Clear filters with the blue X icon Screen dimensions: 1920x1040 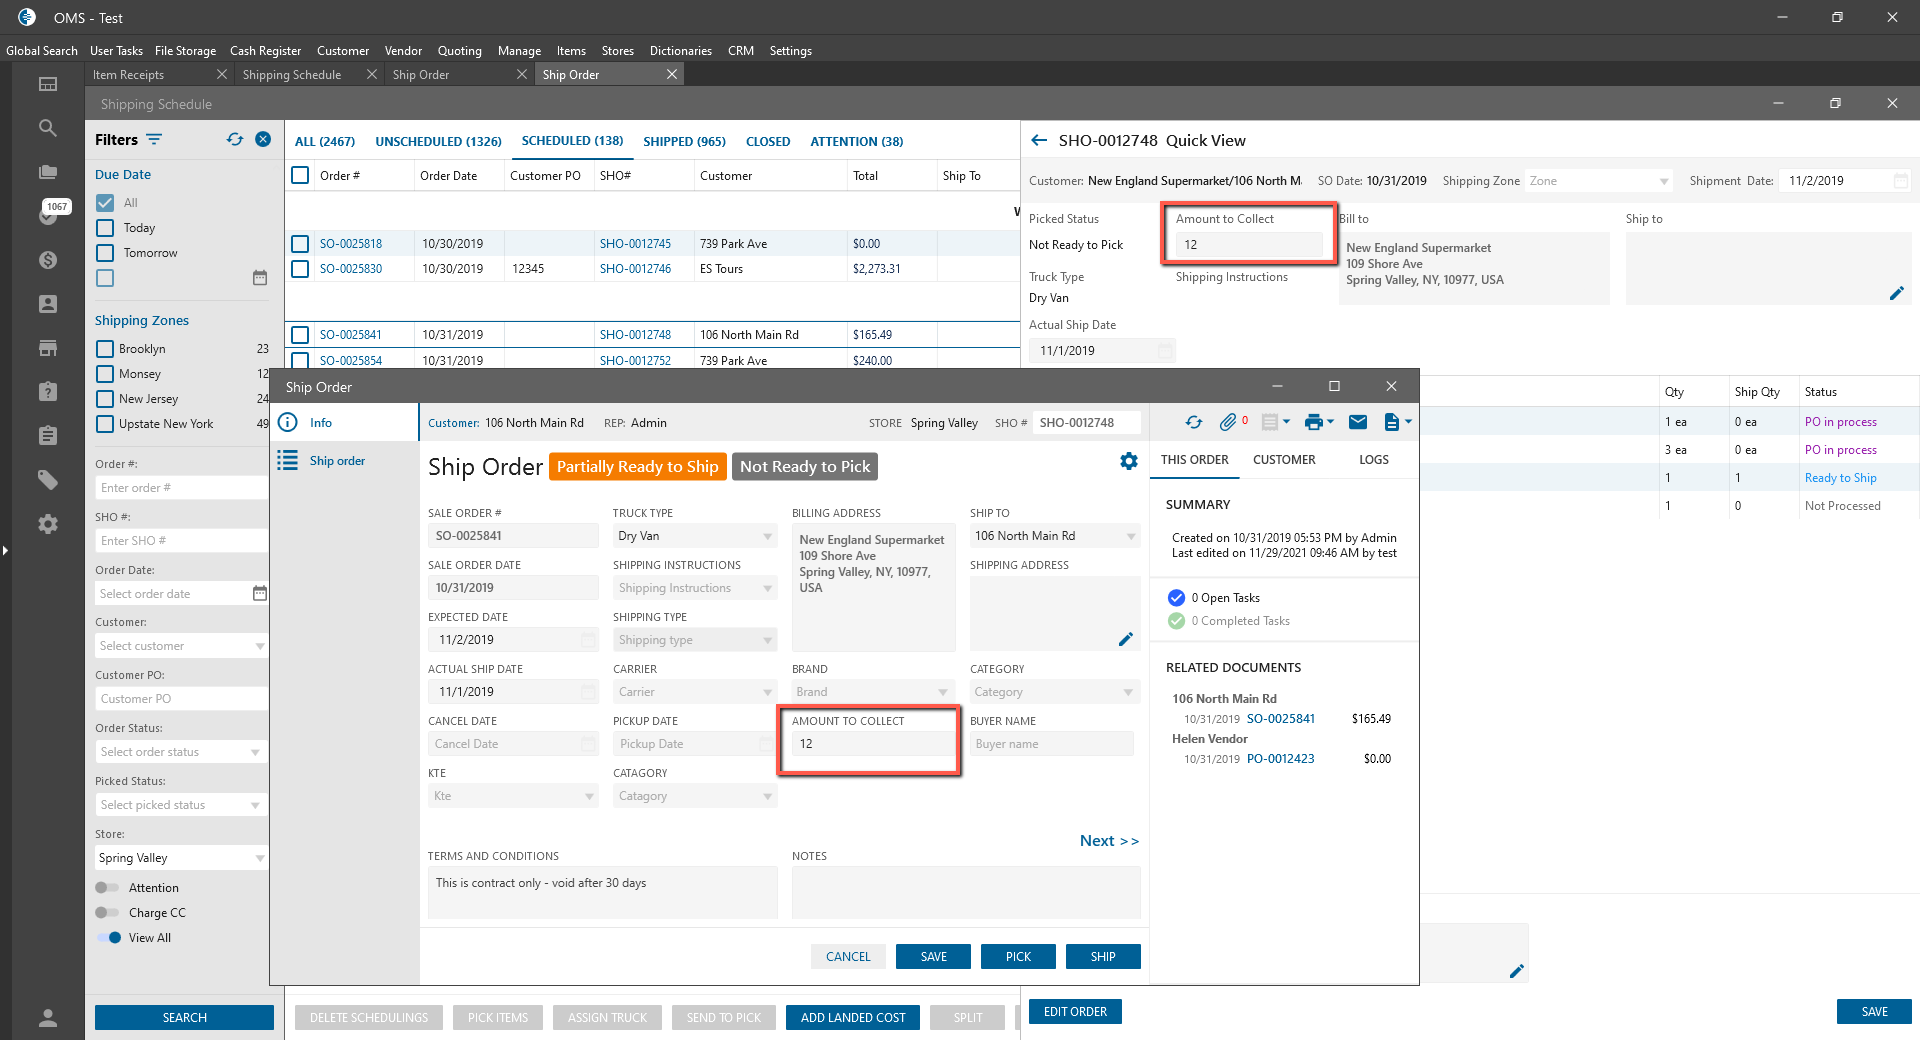click(x=263, y=139)
